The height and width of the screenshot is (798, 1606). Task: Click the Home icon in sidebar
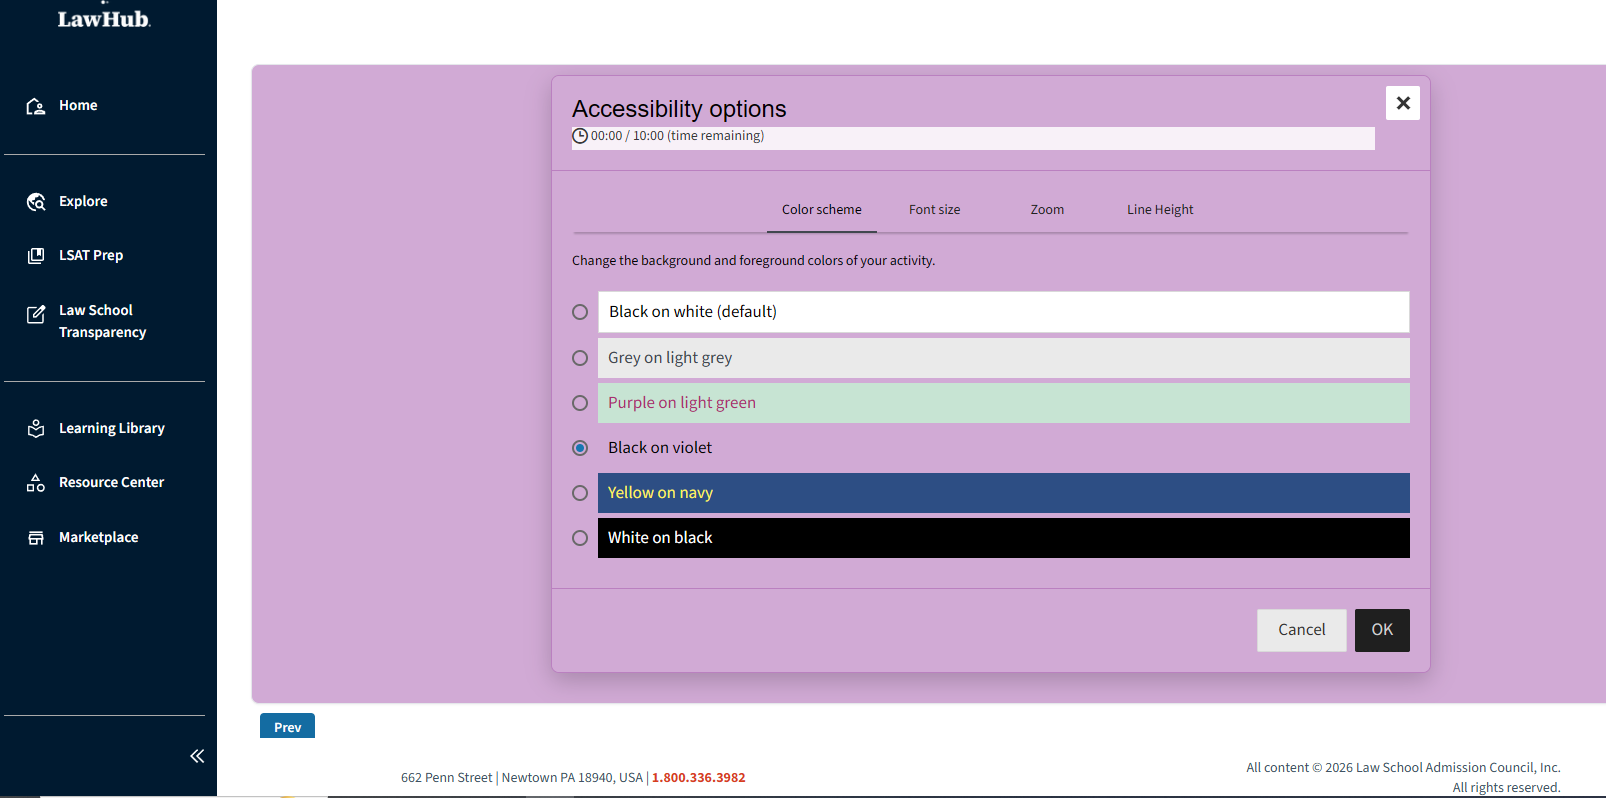36,106
